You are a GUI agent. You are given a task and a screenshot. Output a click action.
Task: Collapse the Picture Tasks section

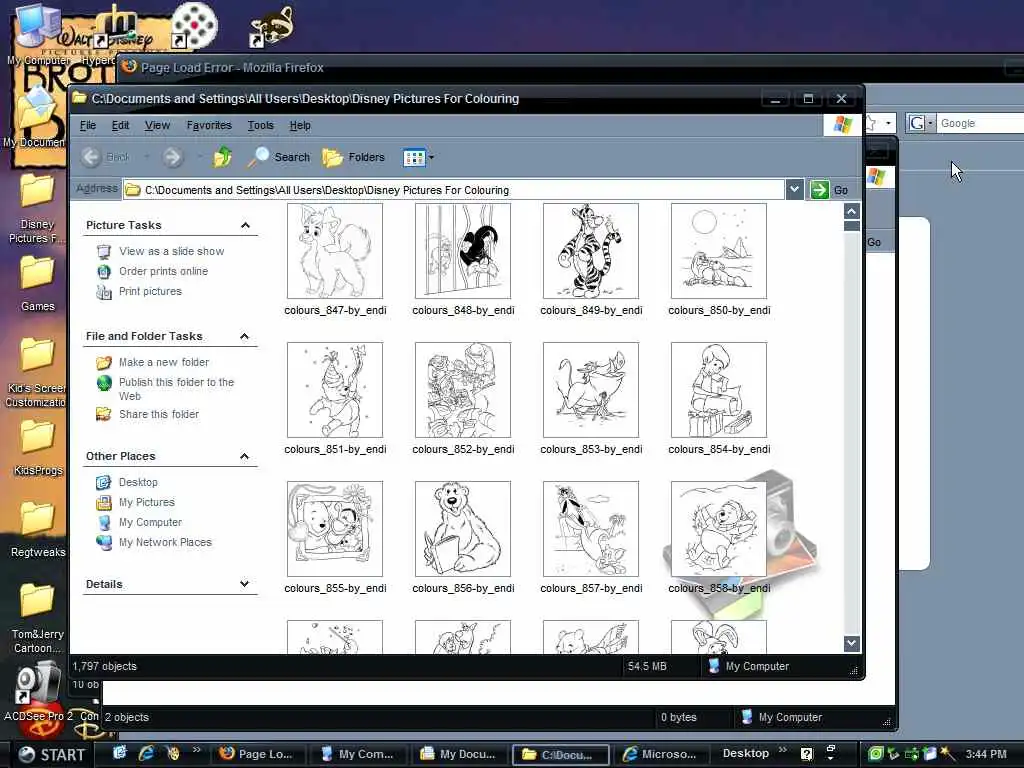click(246, 225)
